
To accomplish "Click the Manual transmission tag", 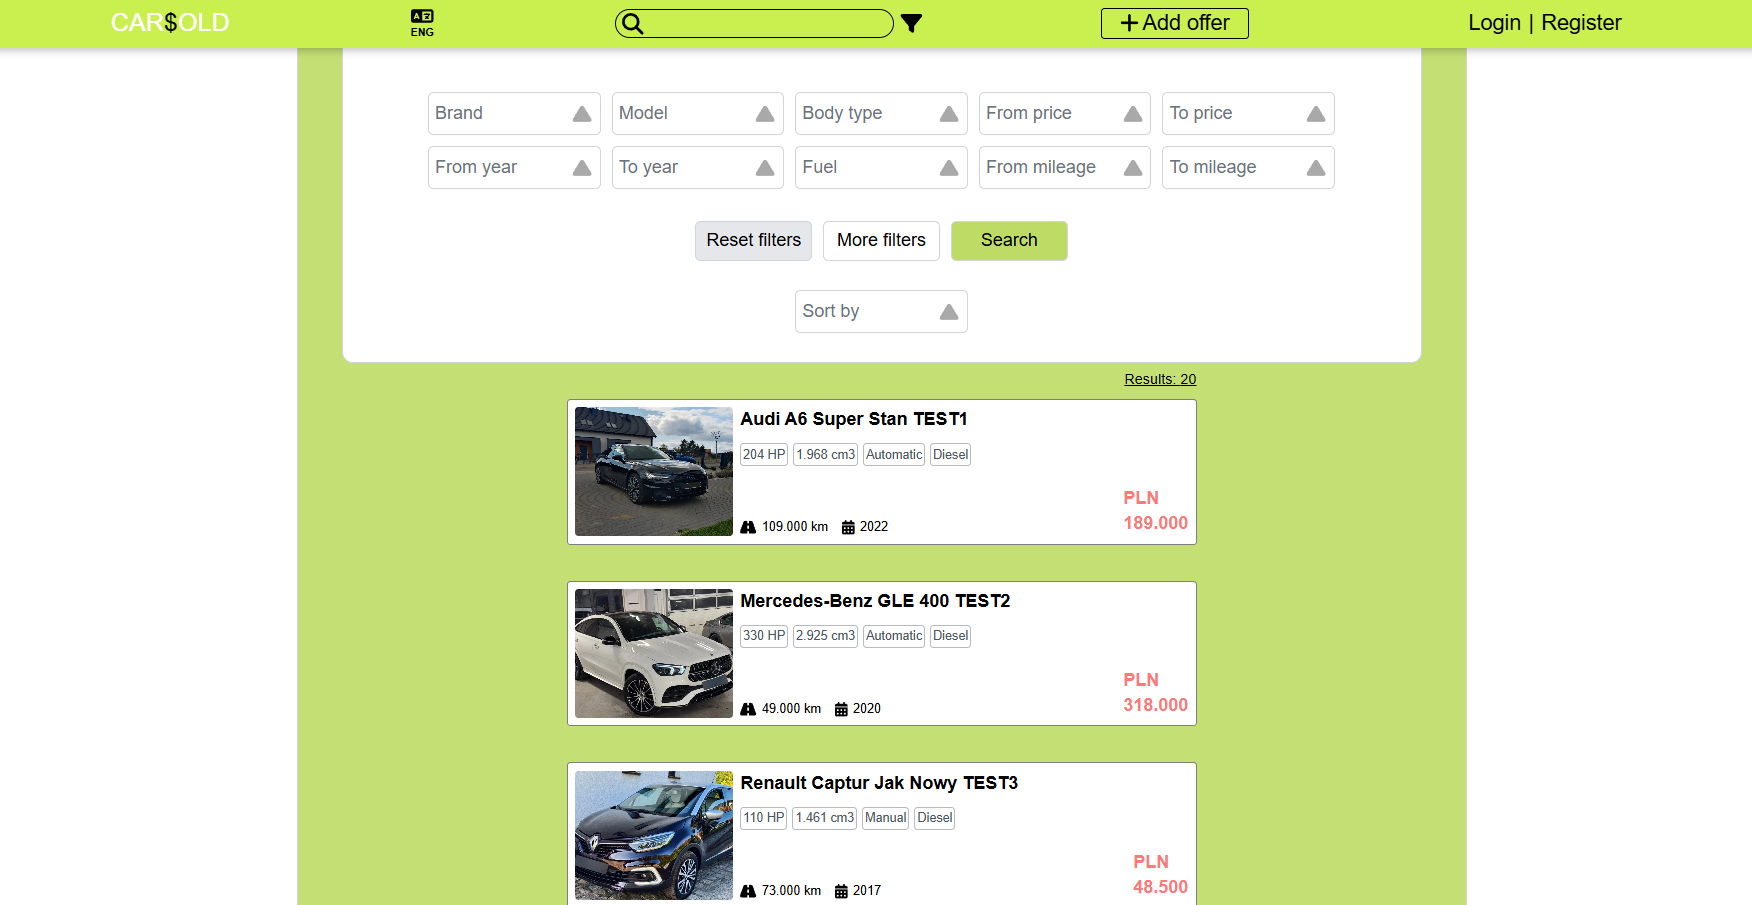I will (x=885, y=818).
